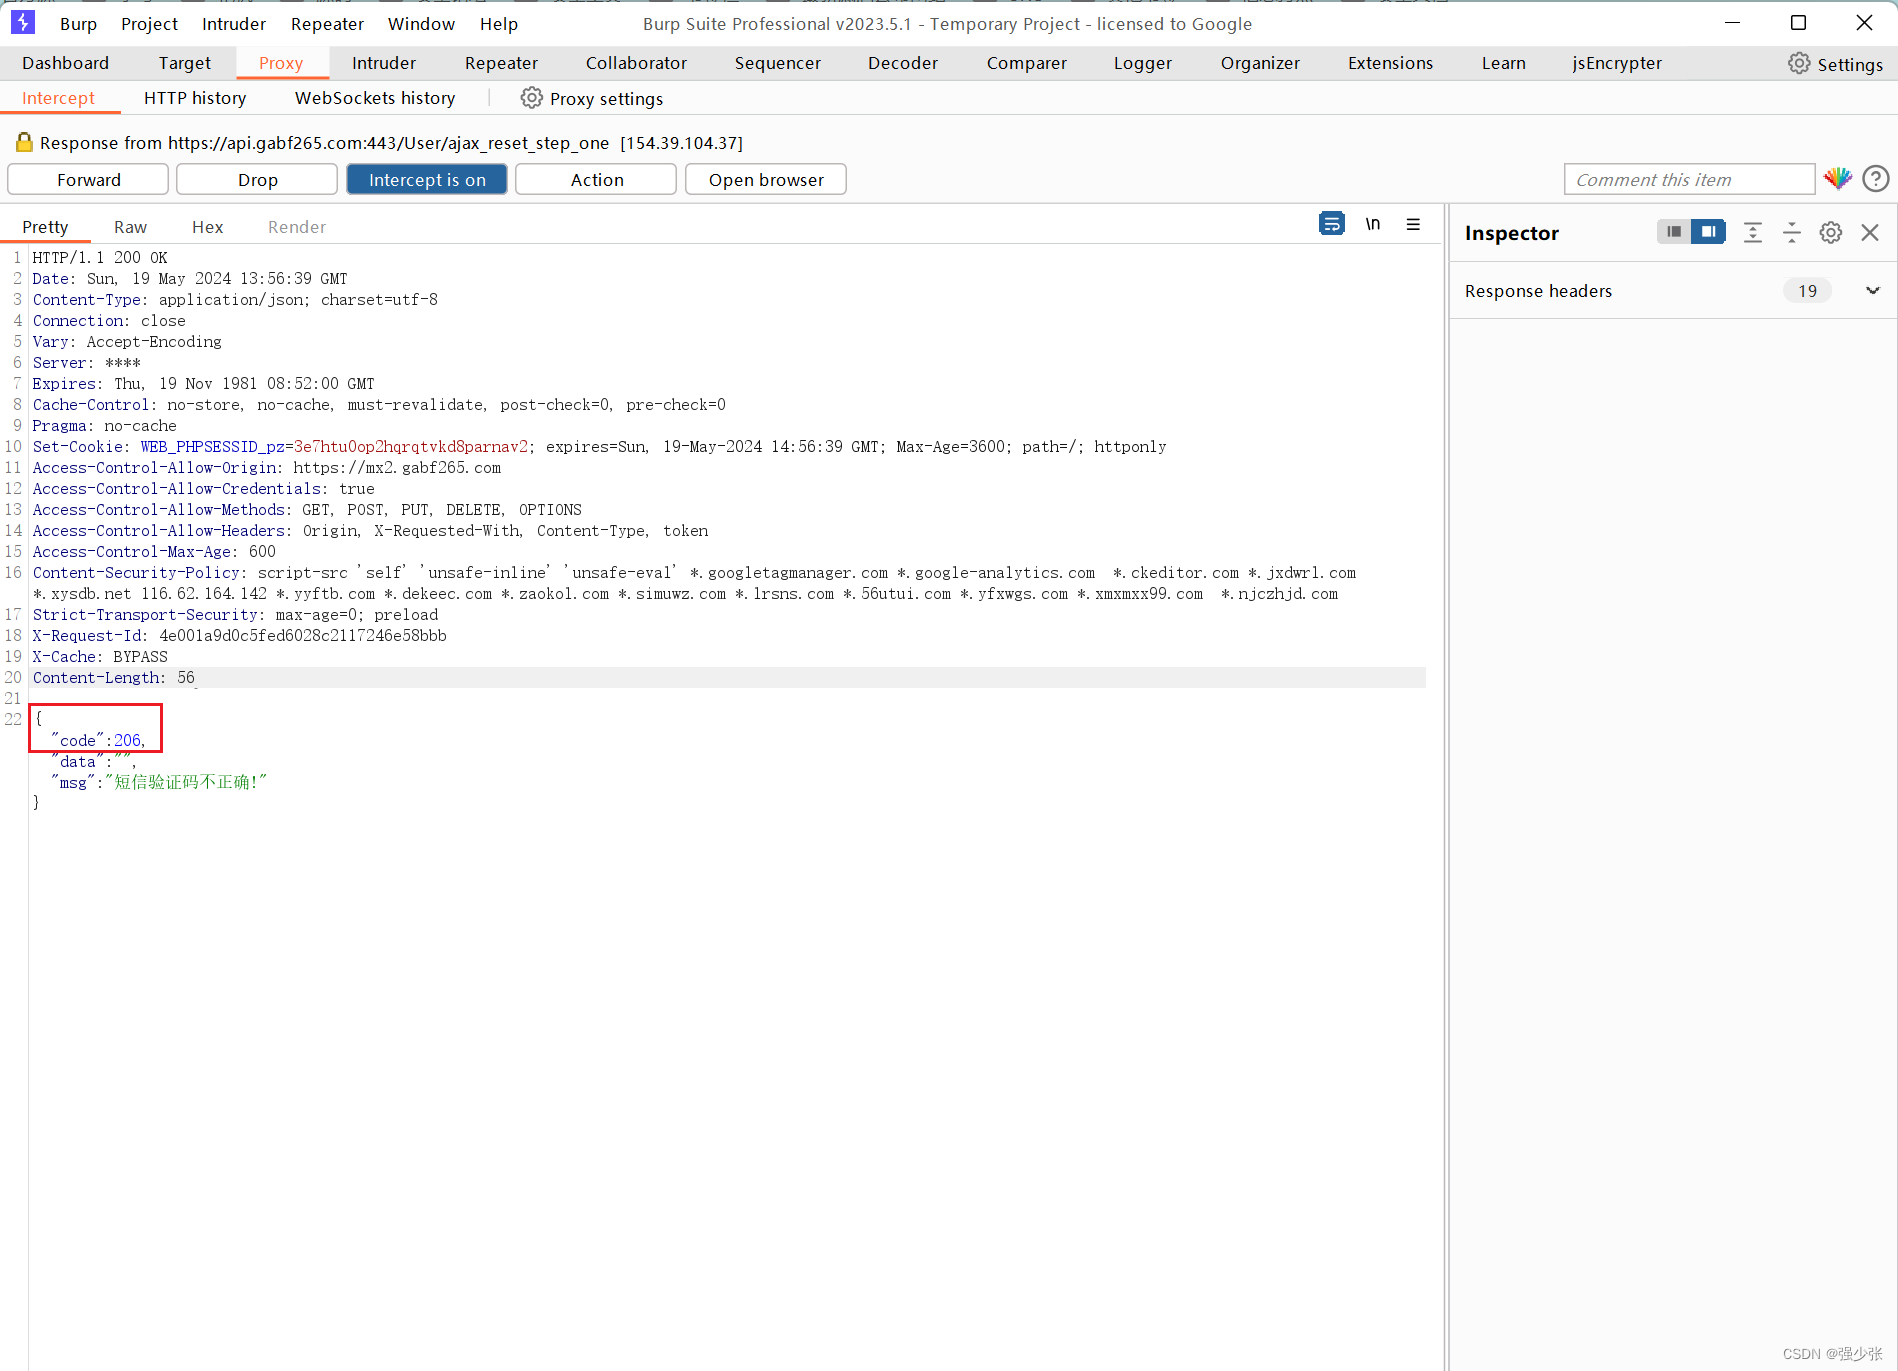The image size is (1898, 1371).
Task: Open the Project menu
Action: pos(149,24)
